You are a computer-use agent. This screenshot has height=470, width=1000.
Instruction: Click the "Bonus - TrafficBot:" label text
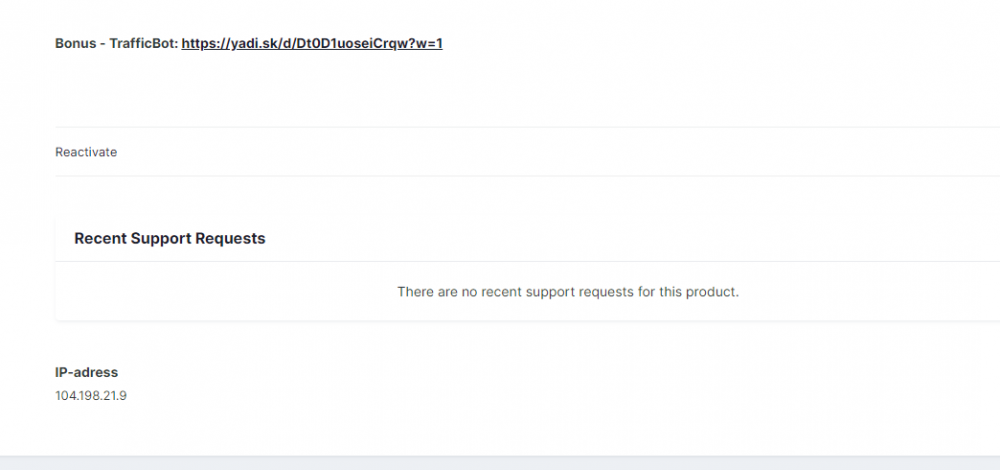coord(116,44)
